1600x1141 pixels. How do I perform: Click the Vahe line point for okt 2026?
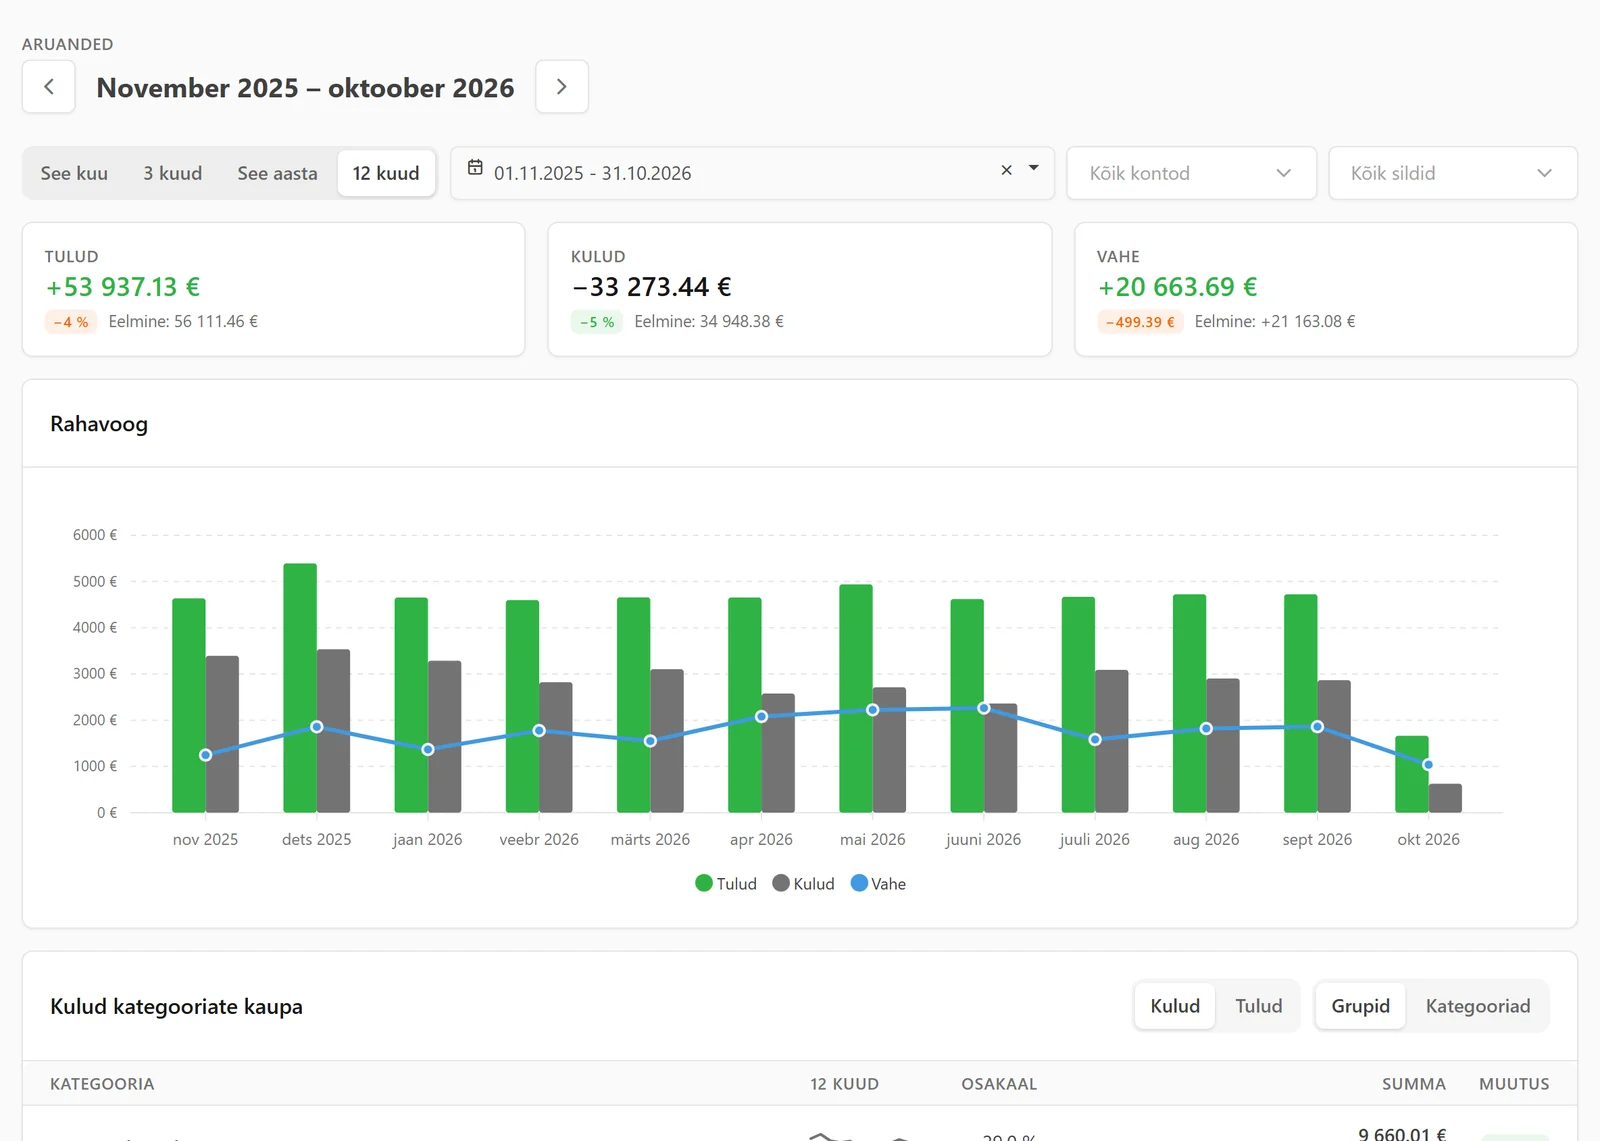point(1428,765)
